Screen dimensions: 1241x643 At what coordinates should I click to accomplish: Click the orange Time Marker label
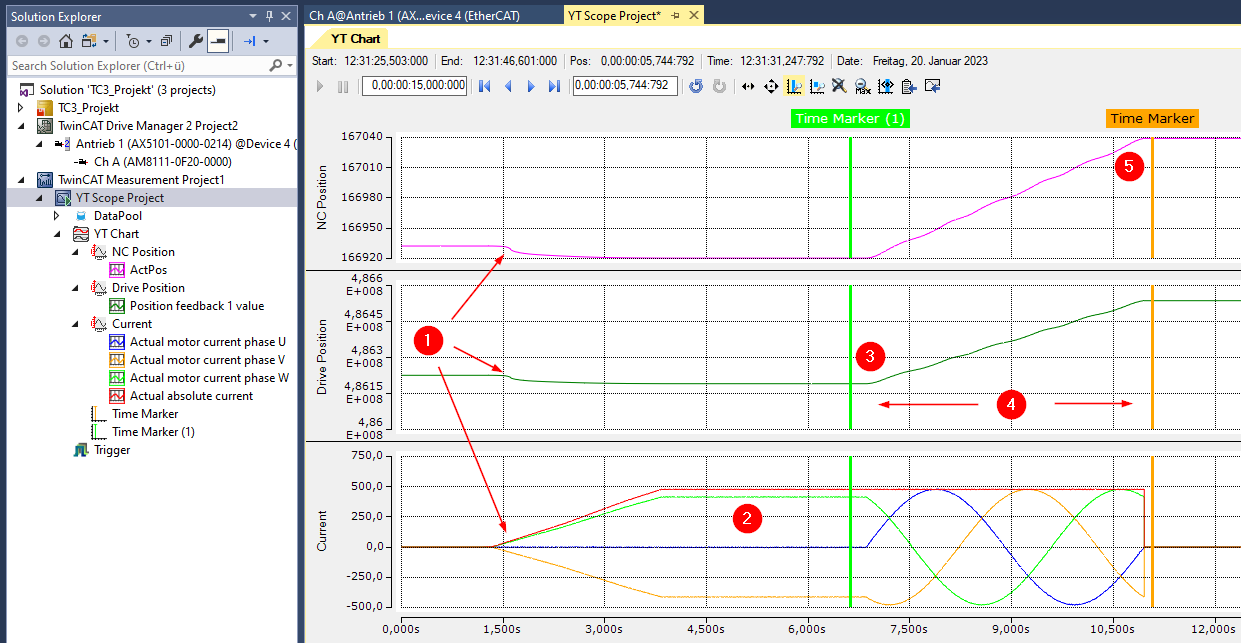tap(1152, 118)
